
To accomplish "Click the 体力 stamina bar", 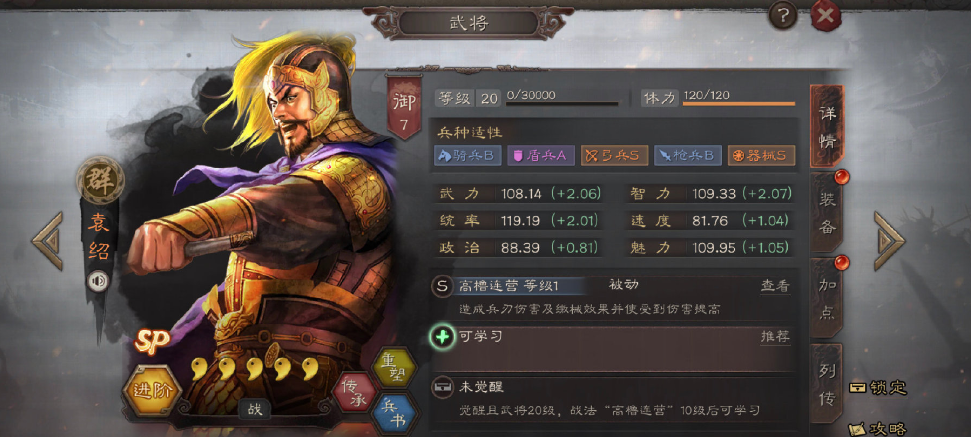I will pos(739,103).
